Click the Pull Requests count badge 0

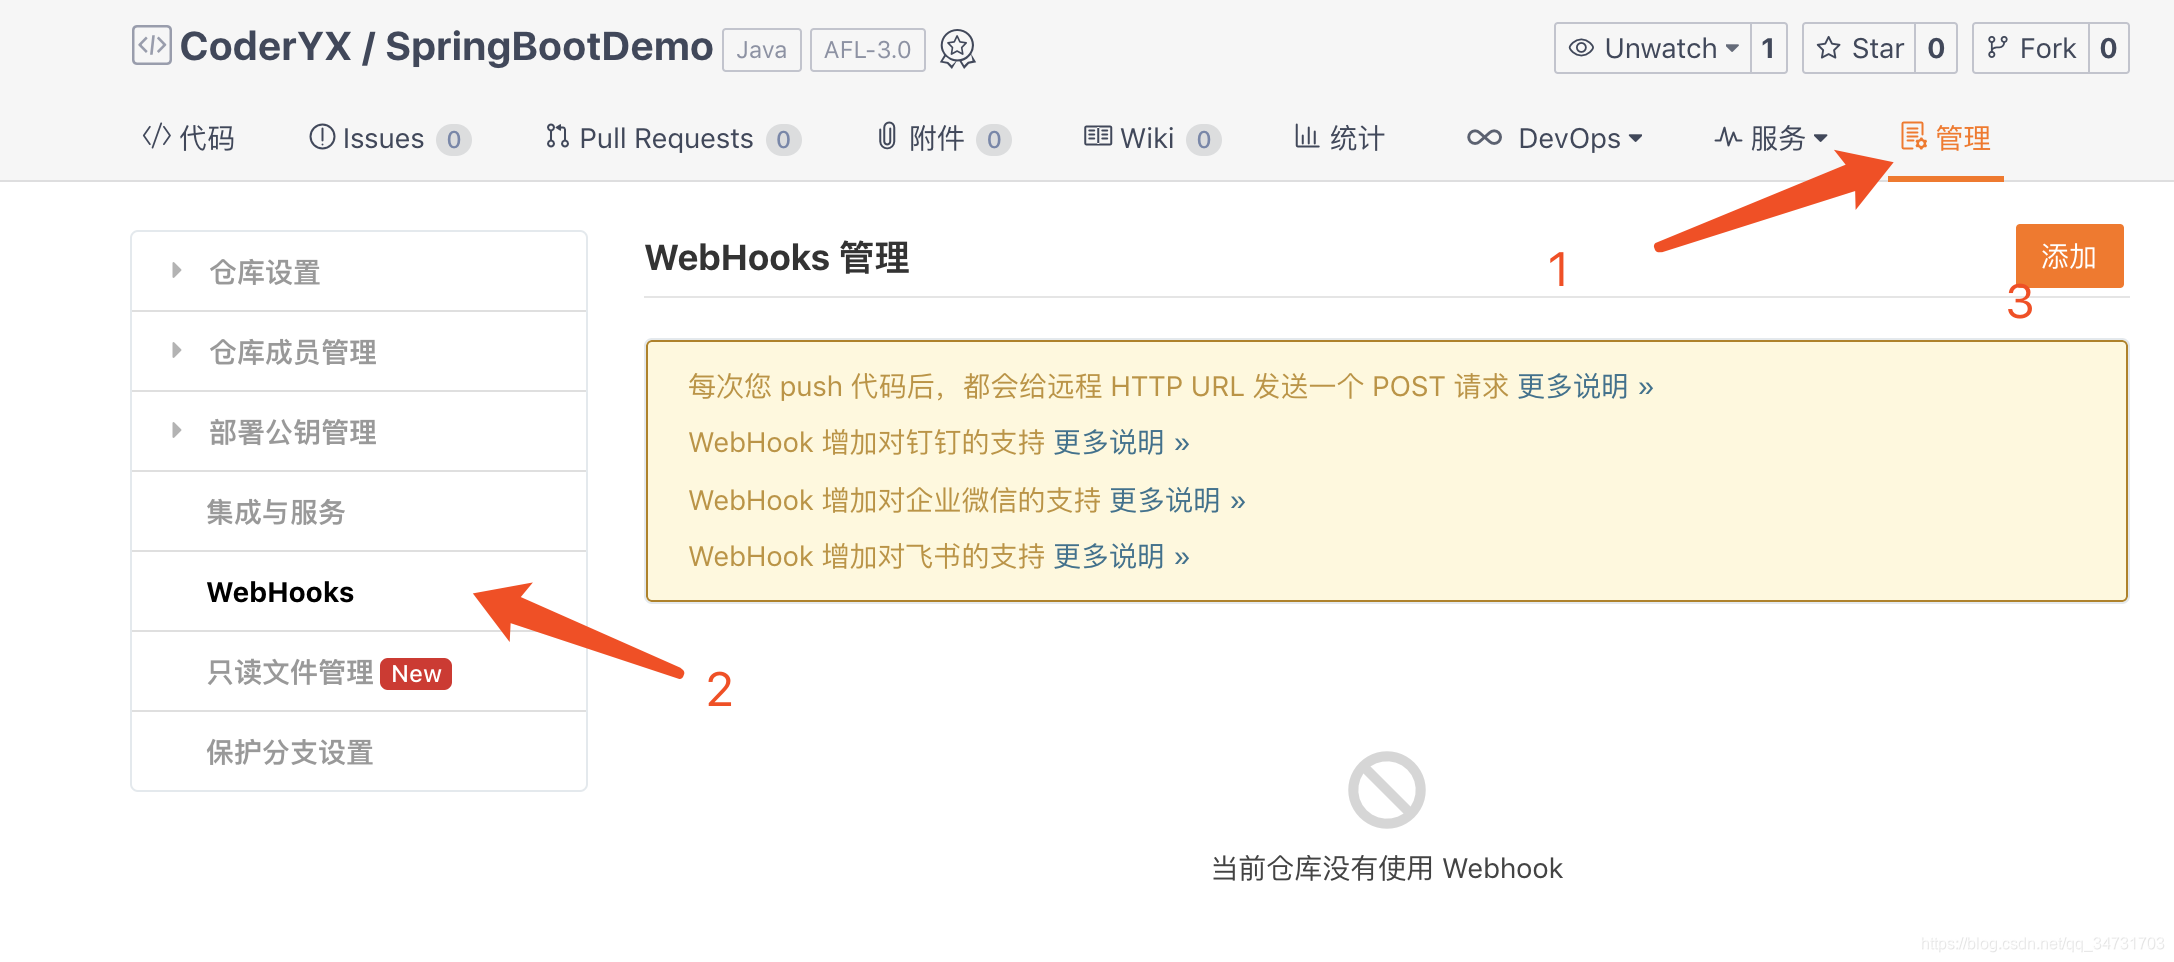[x=783, y=139]
